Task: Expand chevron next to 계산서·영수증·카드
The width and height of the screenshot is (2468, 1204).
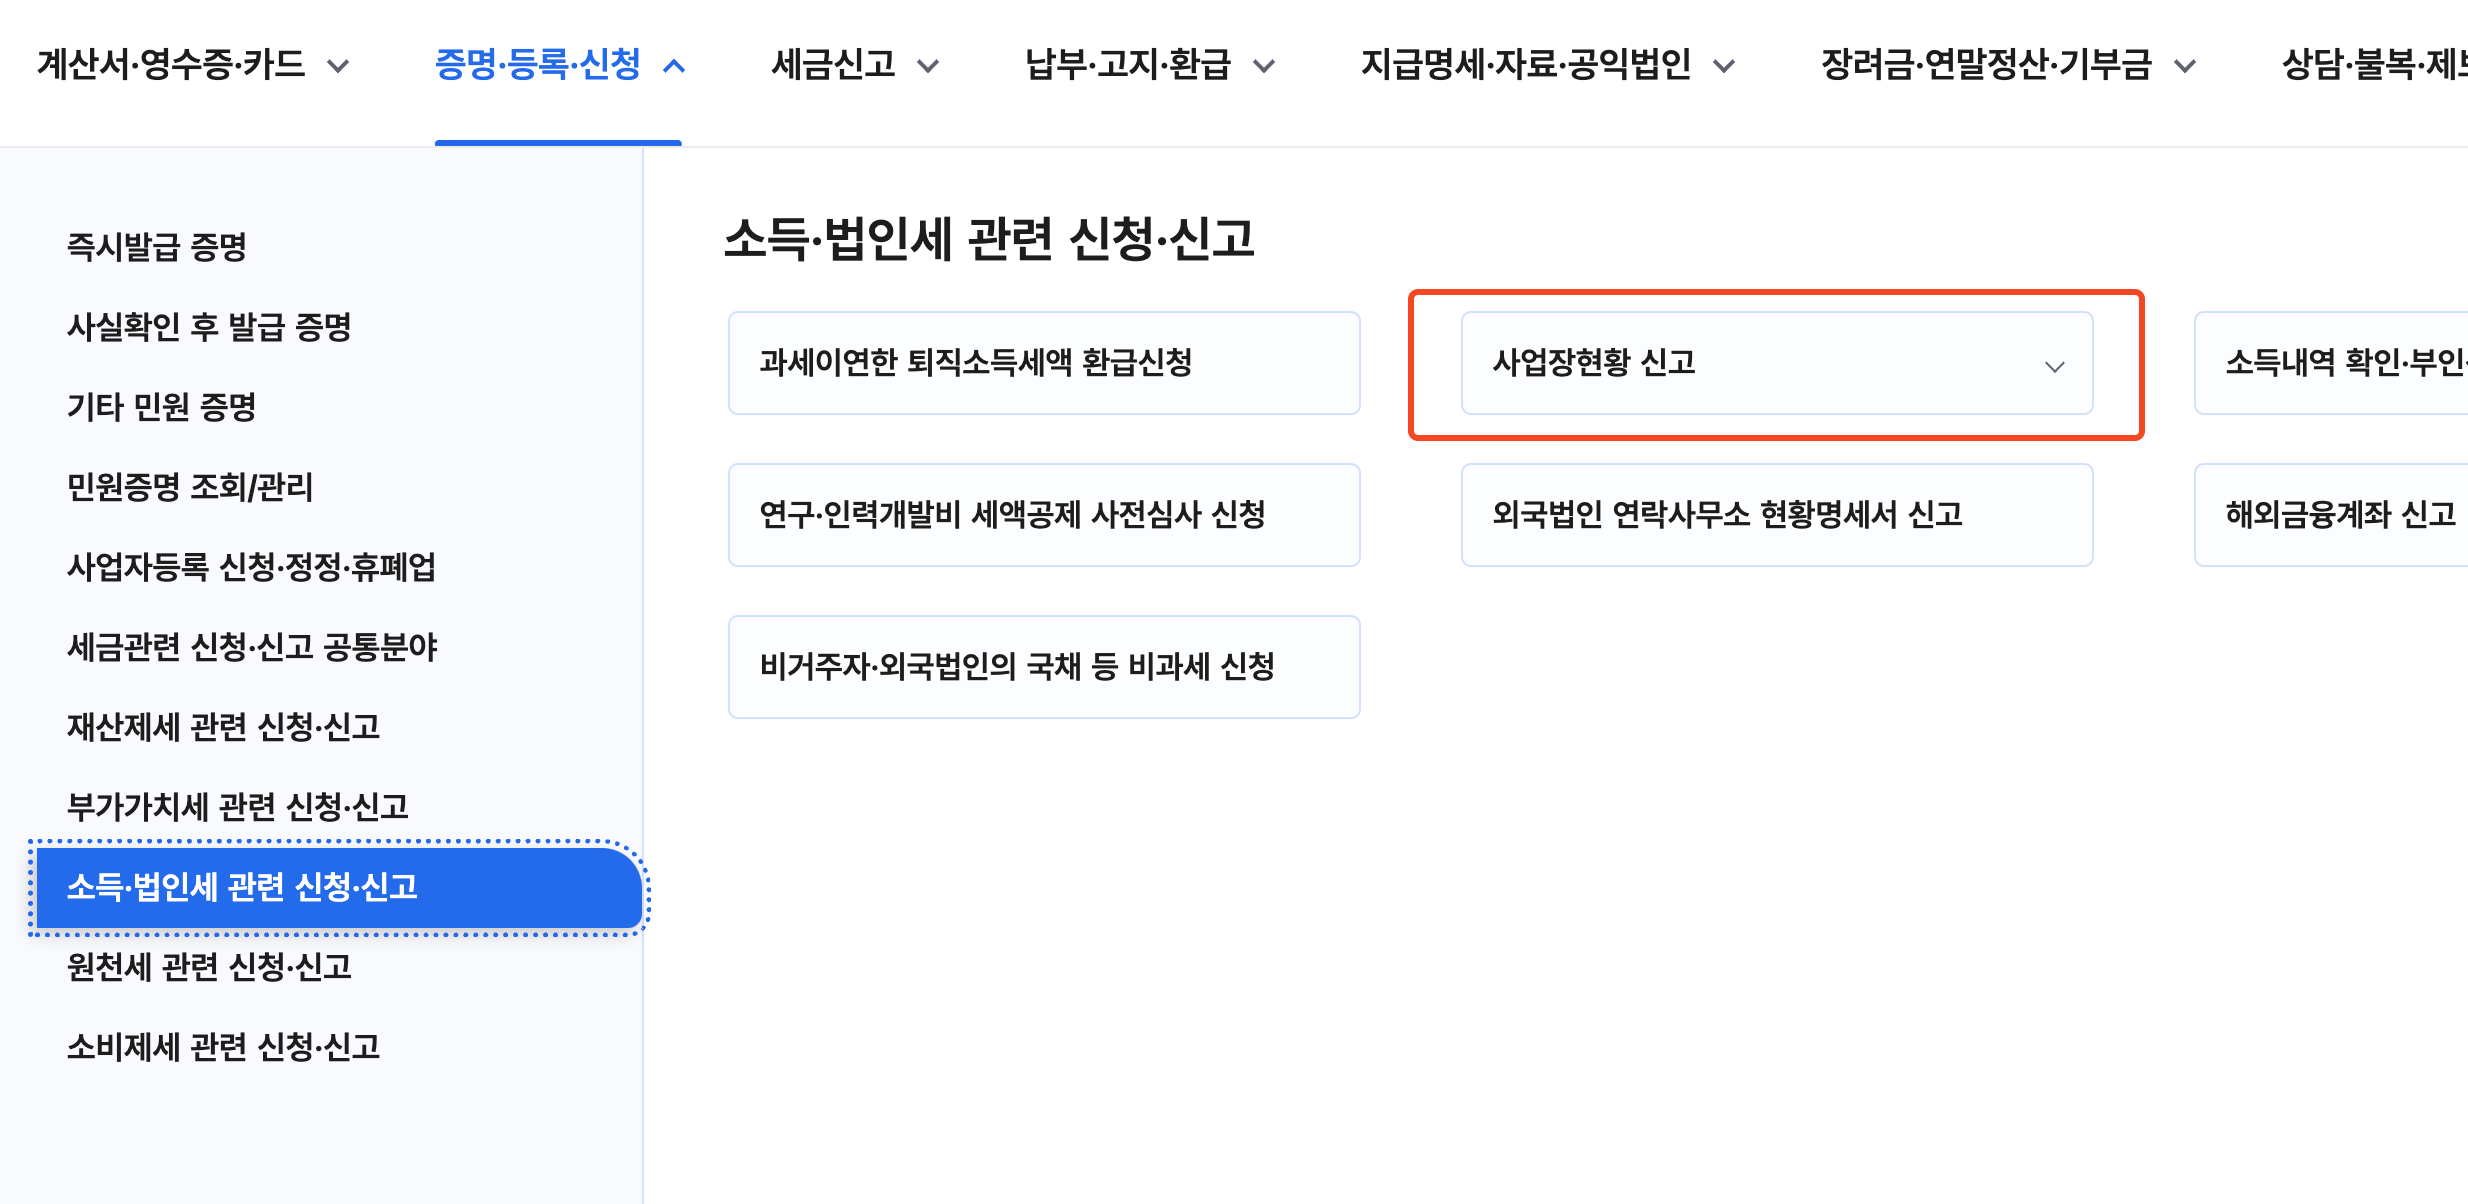Action: pos(339,67)
